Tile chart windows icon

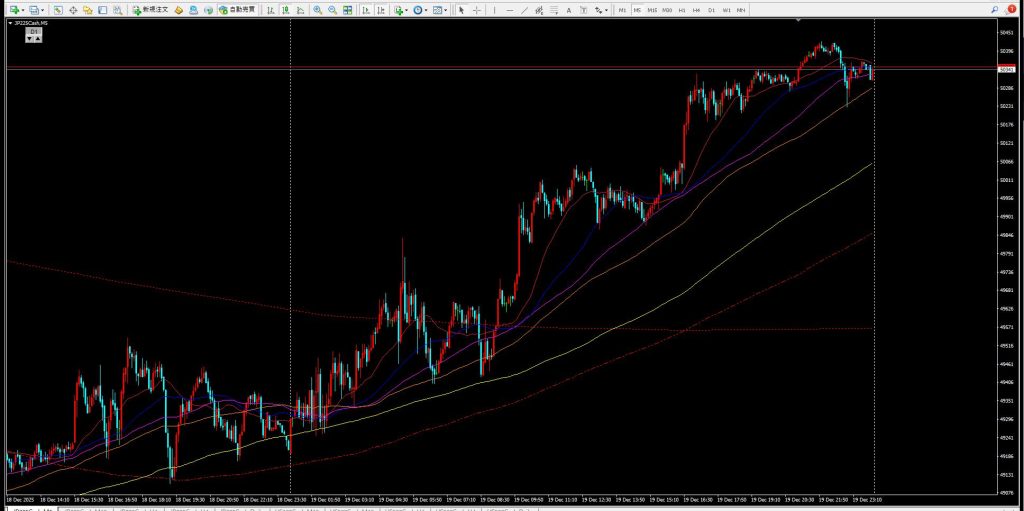347,10
